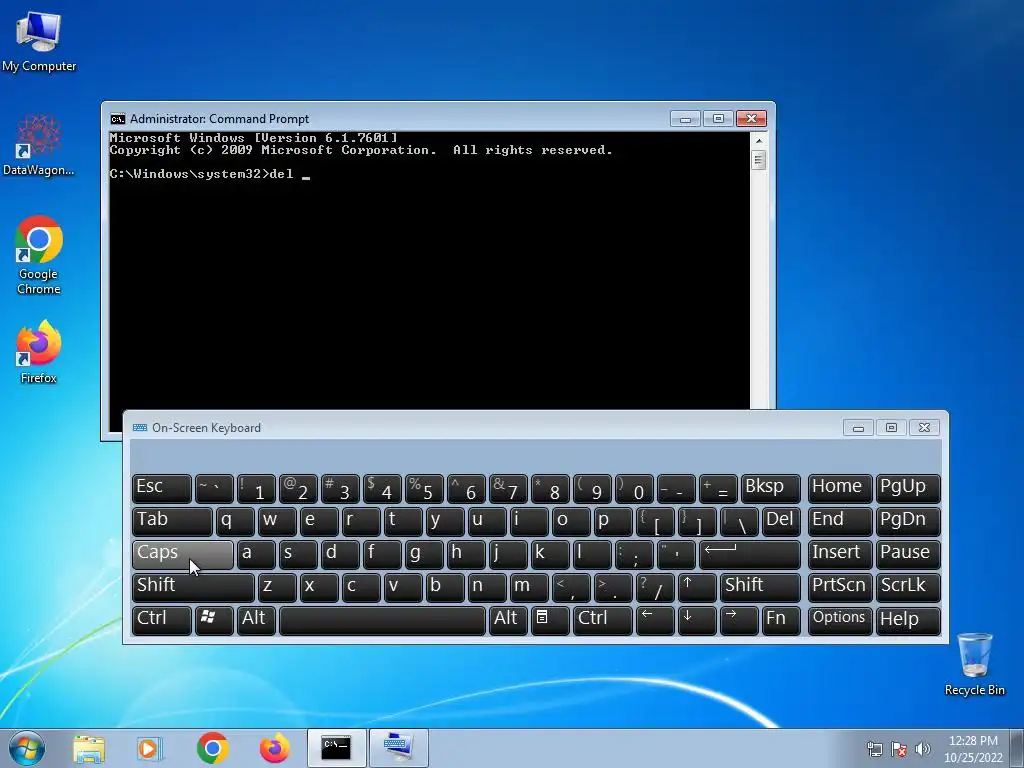Open the Recycle Bin icon
The height and width of the screenshot is (768, 1024).
click(x=974, y=664)
